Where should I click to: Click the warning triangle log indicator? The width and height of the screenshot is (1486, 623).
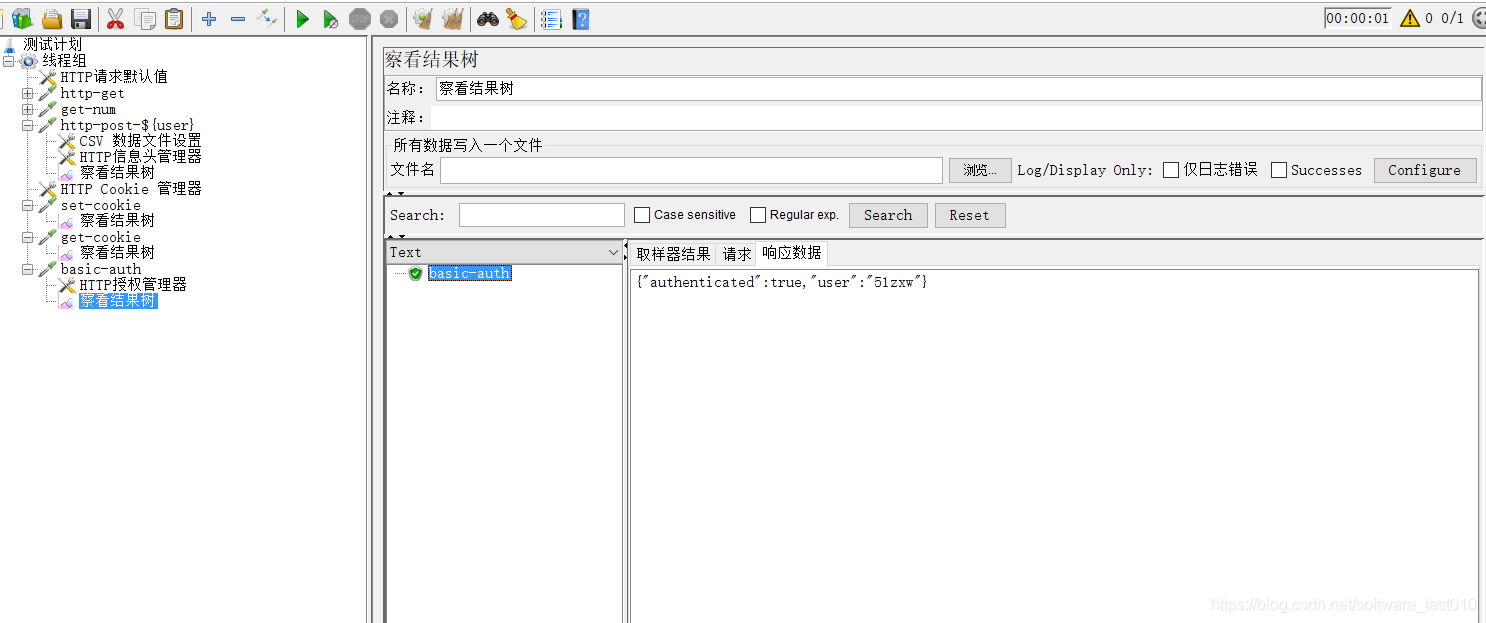1410,18
